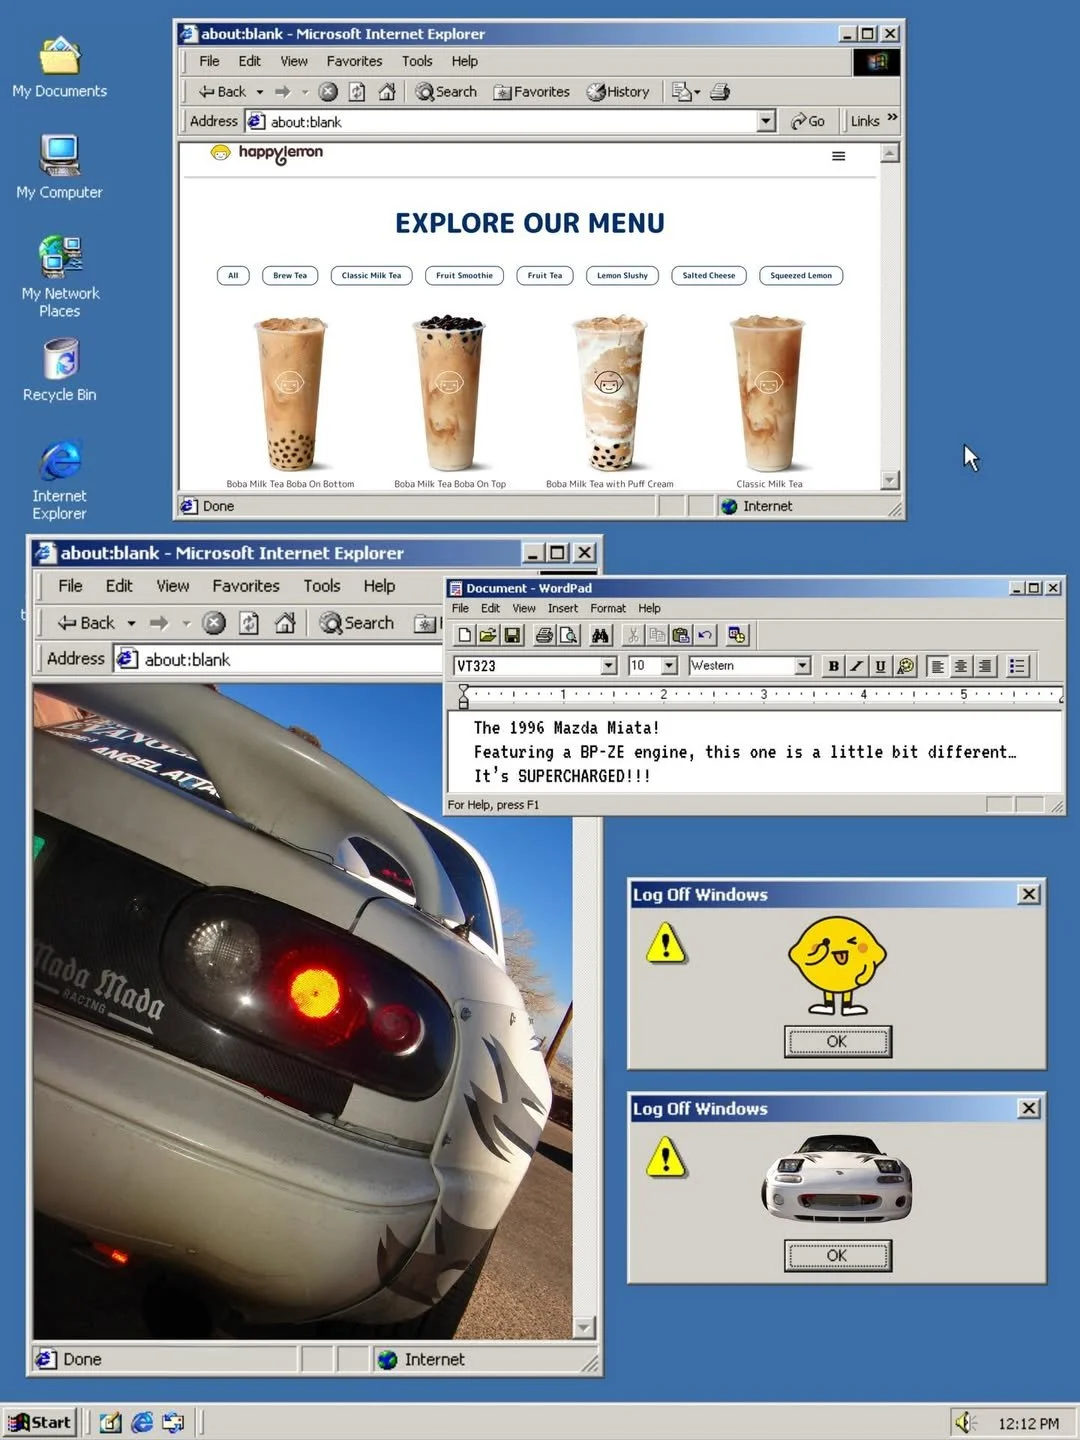
Task: Insert Date/Time via WordPad toolbar icon
Action: coord(738,635)
